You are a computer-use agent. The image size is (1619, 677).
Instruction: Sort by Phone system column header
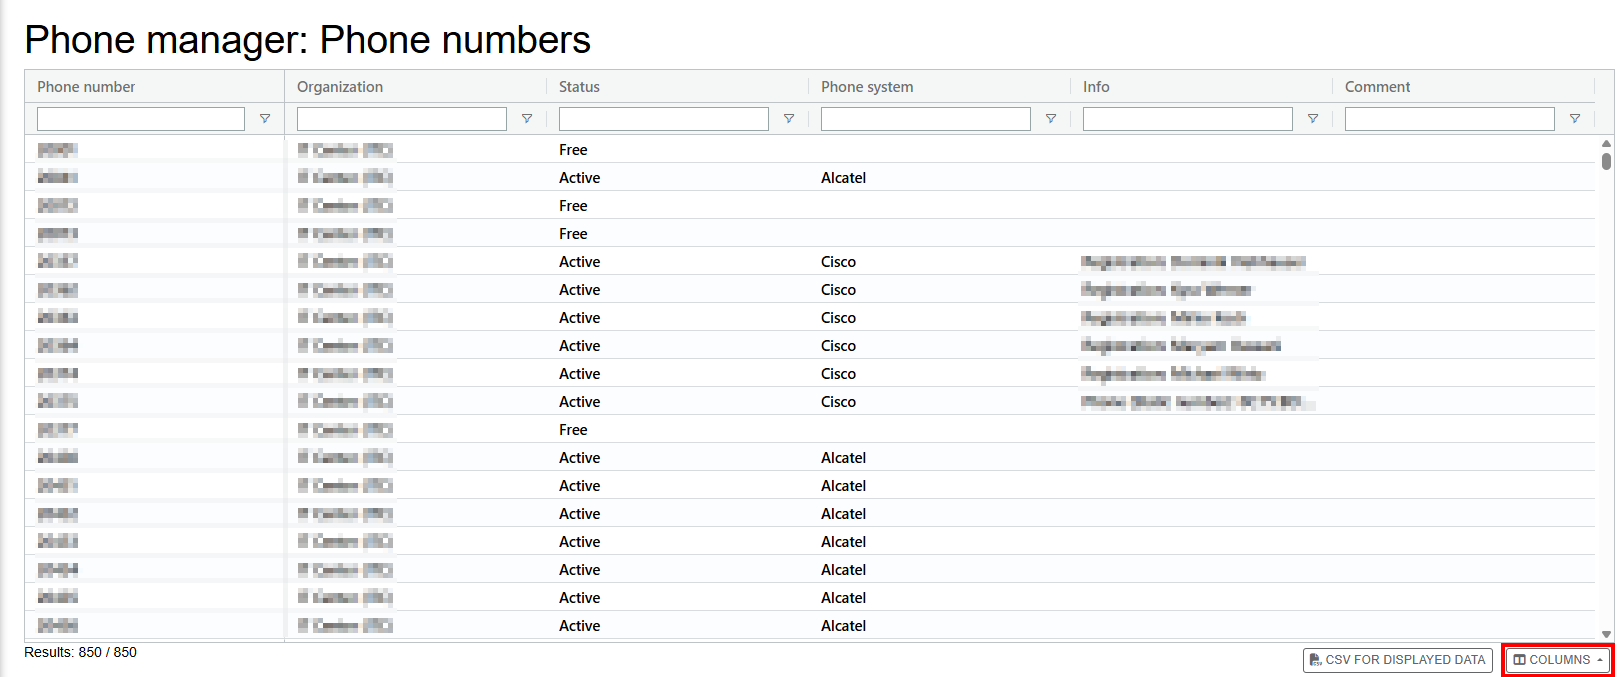867,87
